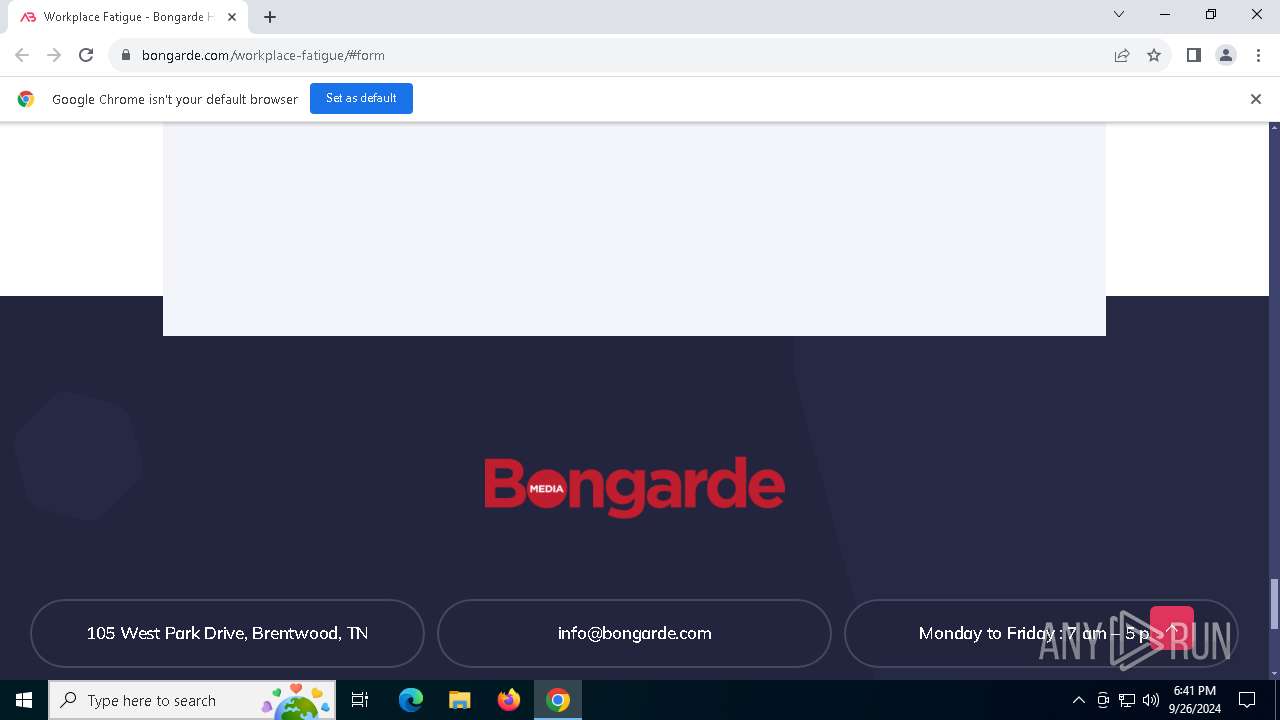Launch Firefox from the taskbar

(x=509, y=700)
